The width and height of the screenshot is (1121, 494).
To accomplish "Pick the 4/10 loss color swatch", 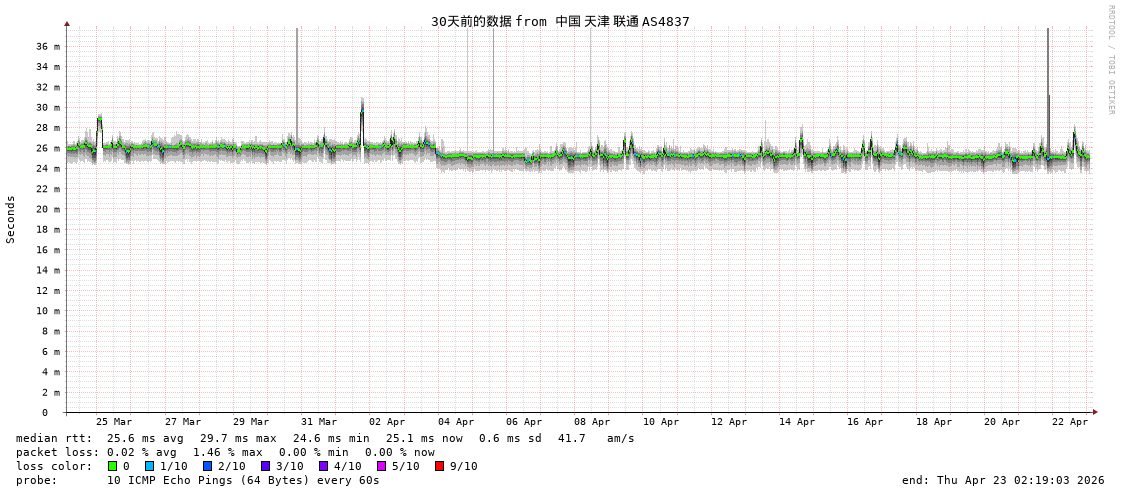I will click(323, 466).
